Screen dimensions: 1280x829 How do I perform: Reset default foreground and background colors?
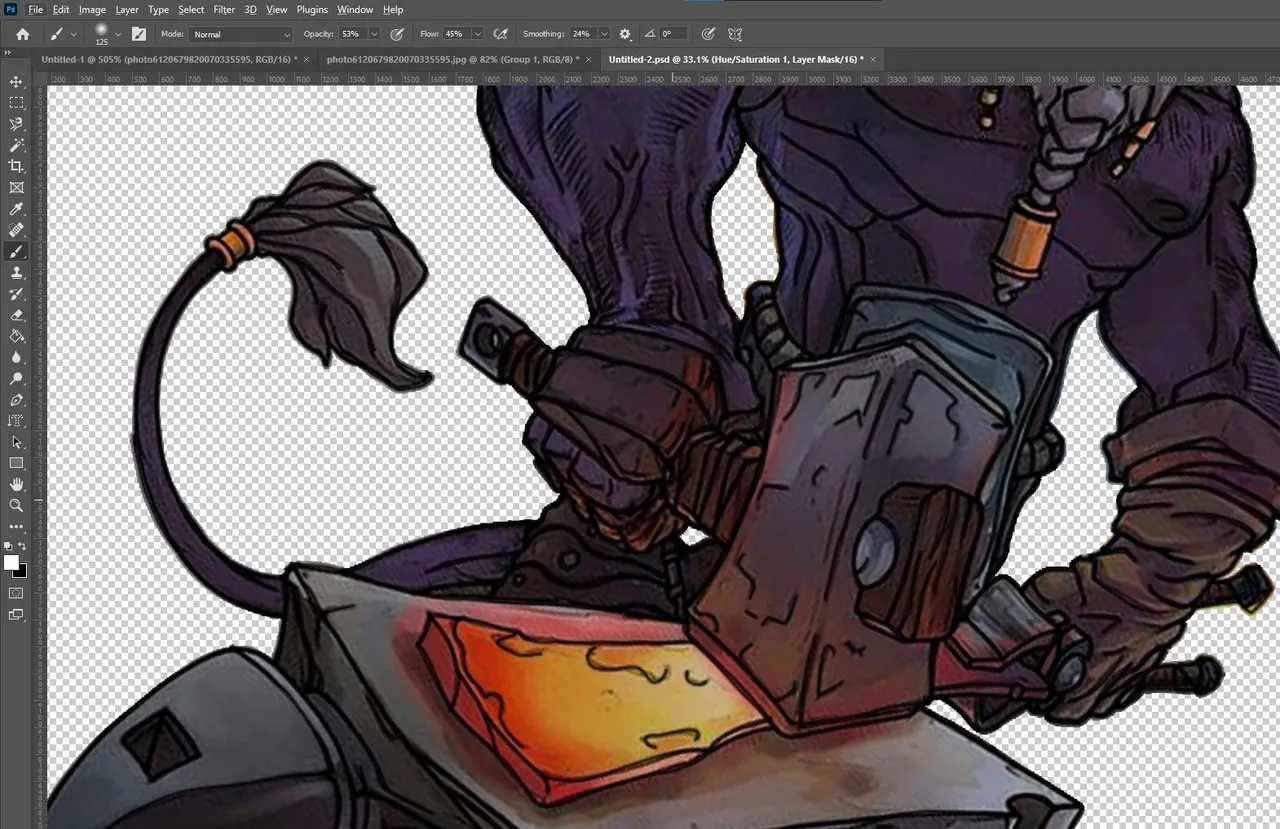8,546
